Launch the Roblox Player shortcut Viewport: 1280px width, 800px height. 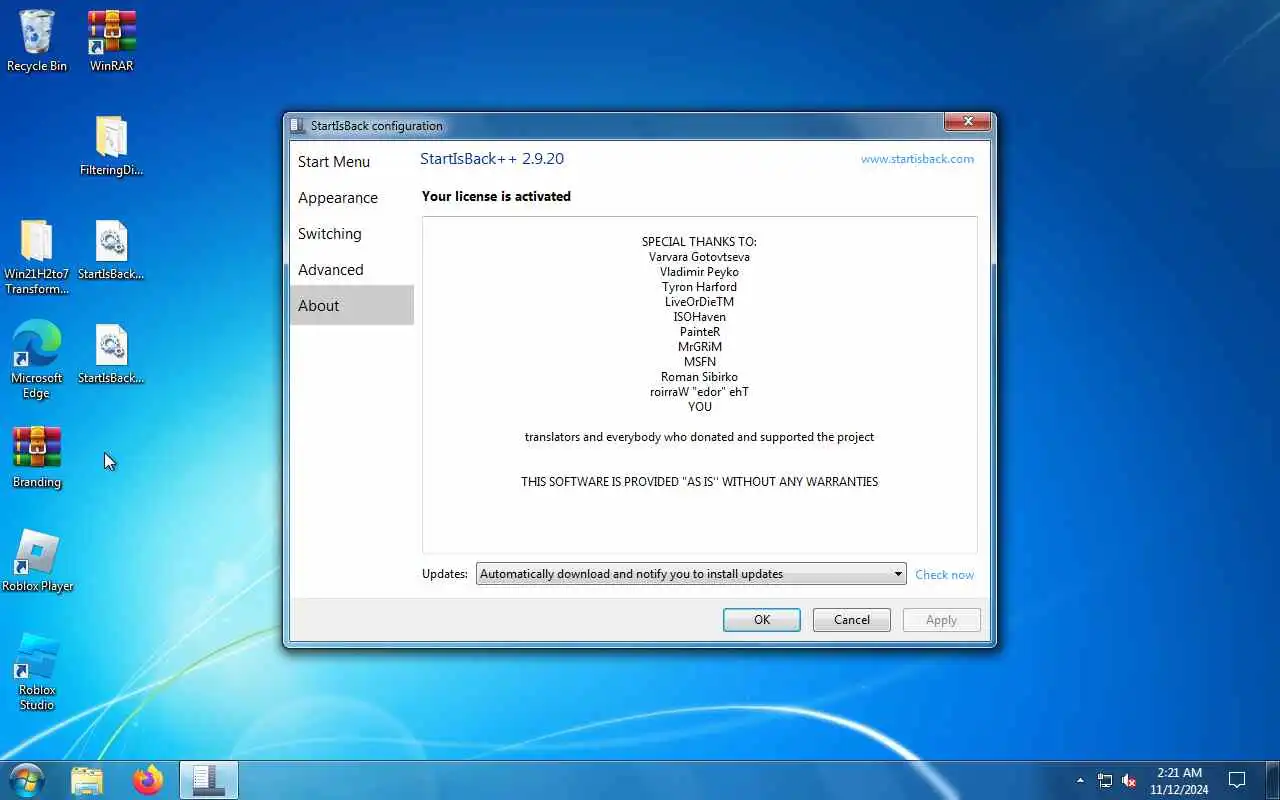click(37, 561)
